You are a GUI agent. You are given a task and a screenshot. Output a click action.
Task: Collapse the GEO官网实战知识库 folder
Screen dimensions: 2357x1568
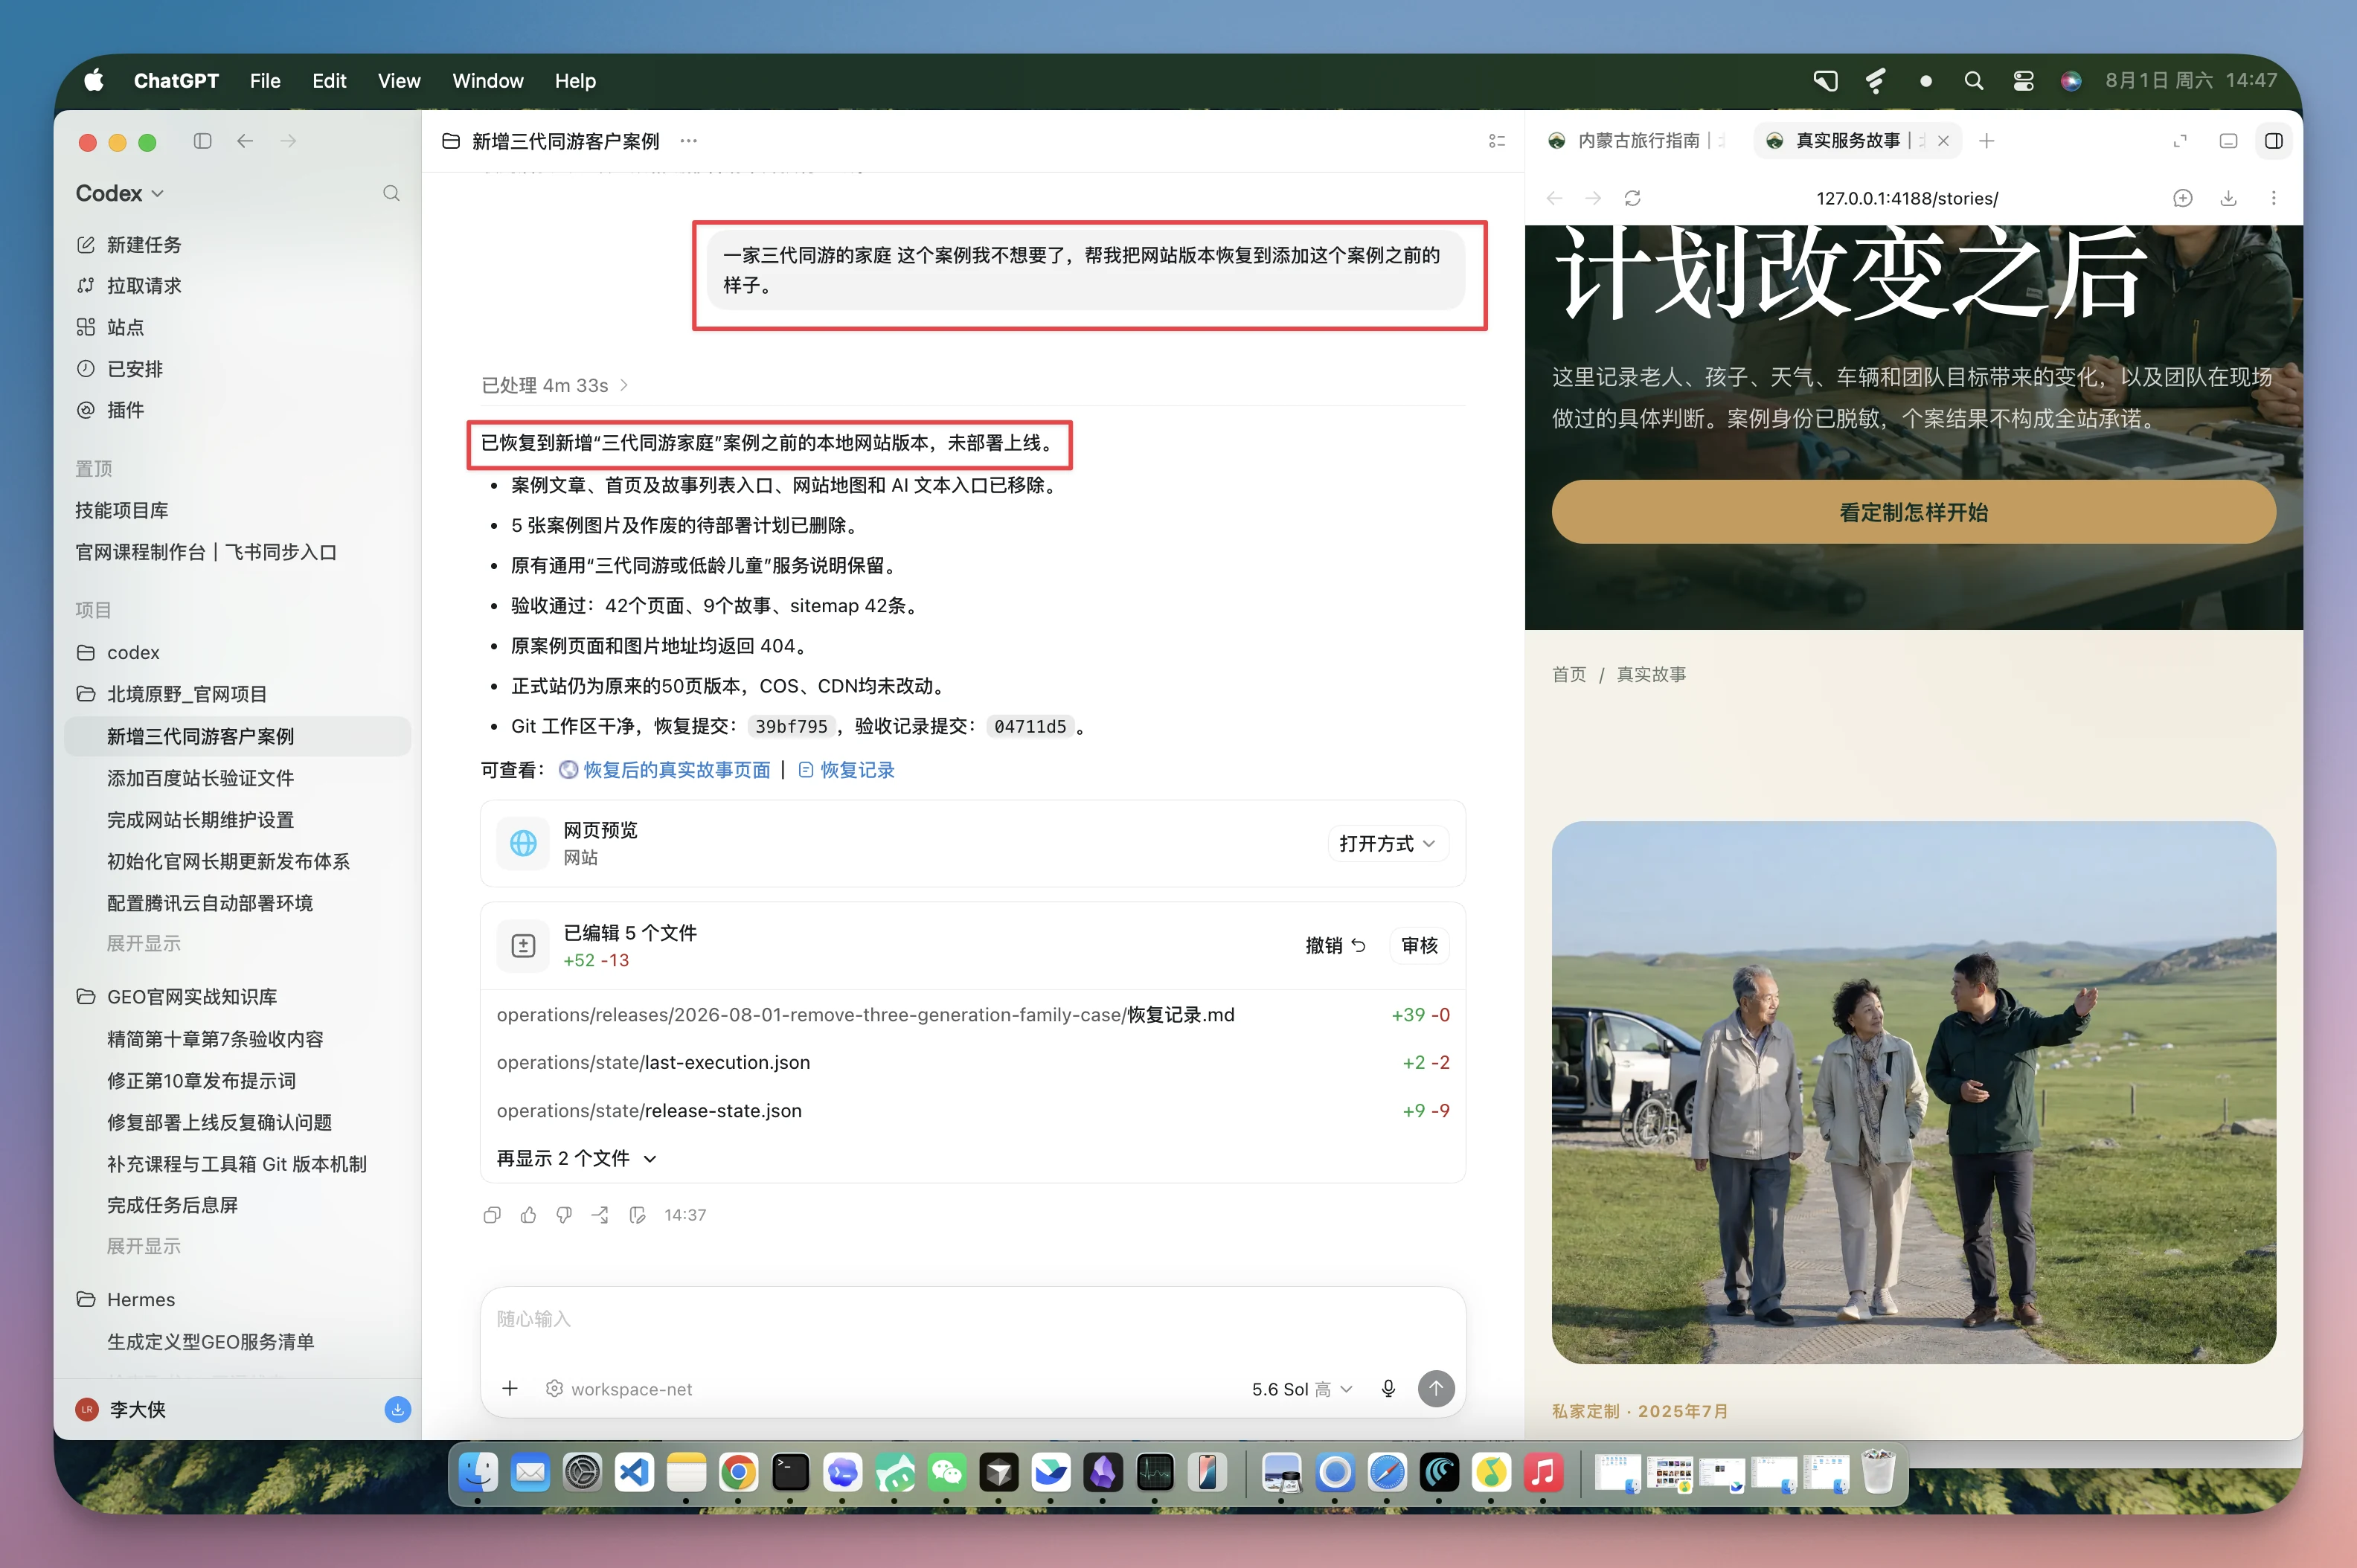pos(177,997)
